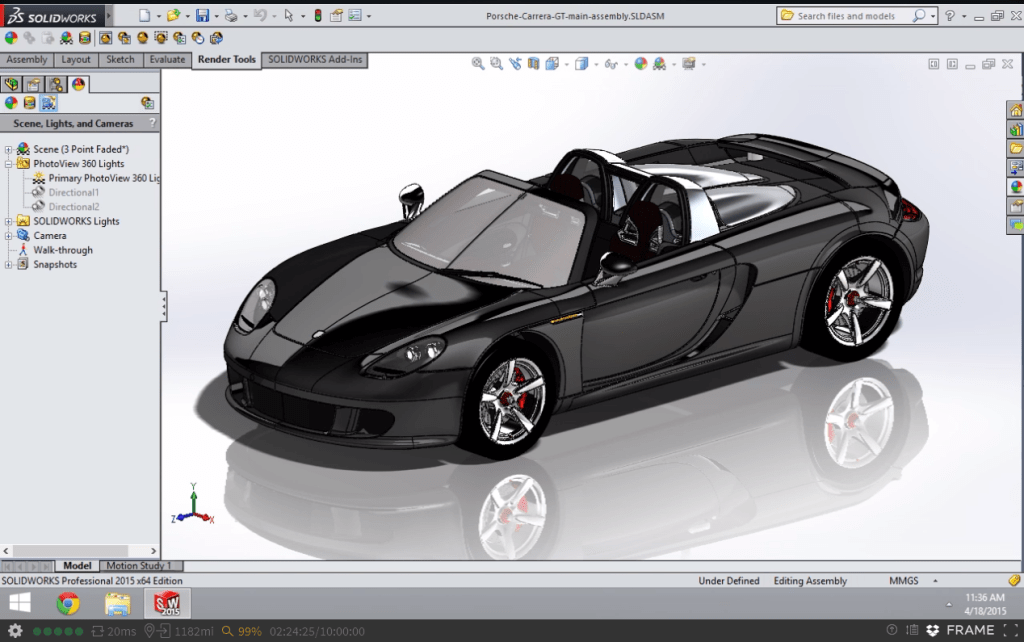Open the File Explorer folder in the right task pane
The height and width of the screenshot is (642, 1024).
point(1016,148)
